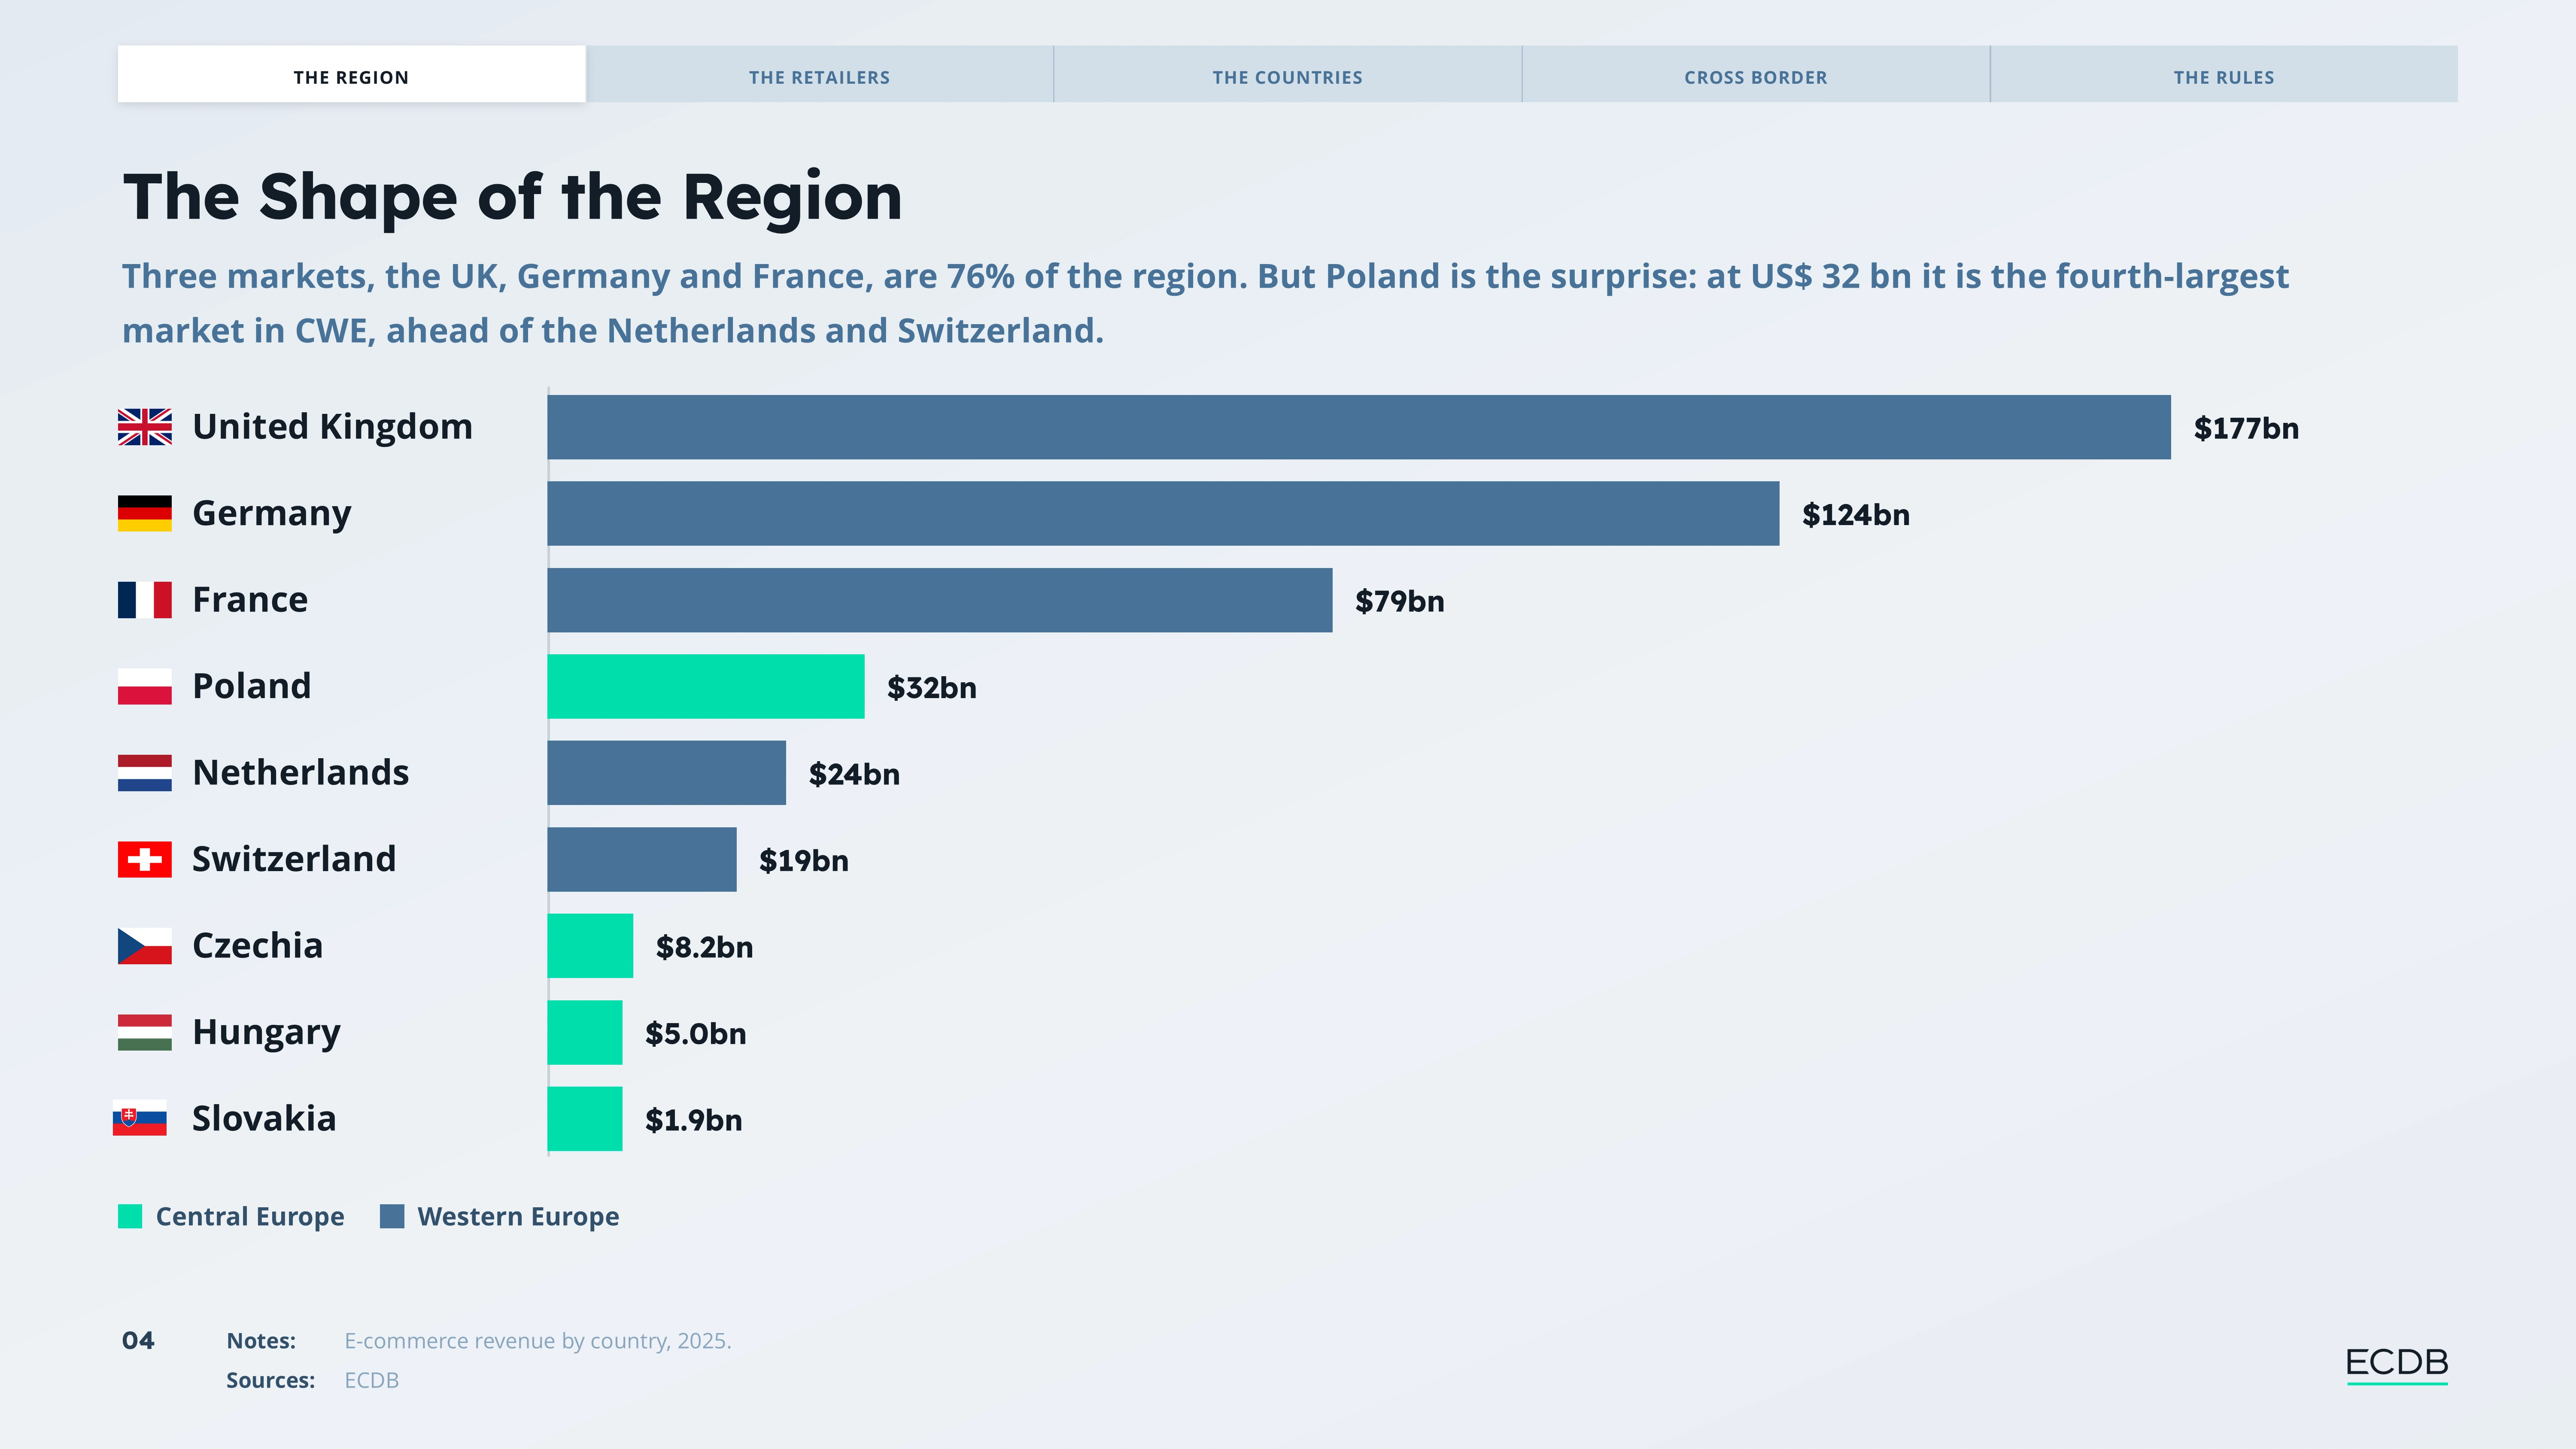2576x1449 pixels.
Task: Click the Netherlands flag icon
Action: 145,773
